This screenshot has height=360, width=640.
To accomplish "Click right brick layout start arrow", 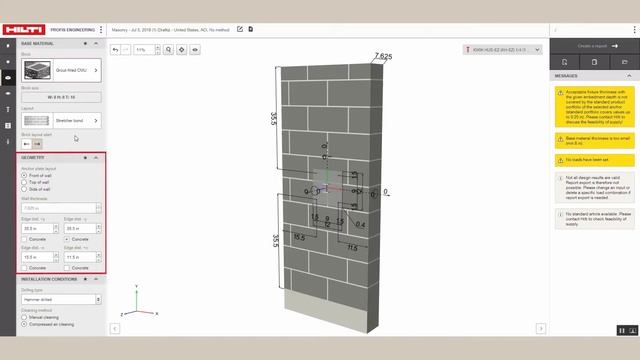I will click(37, 144).
